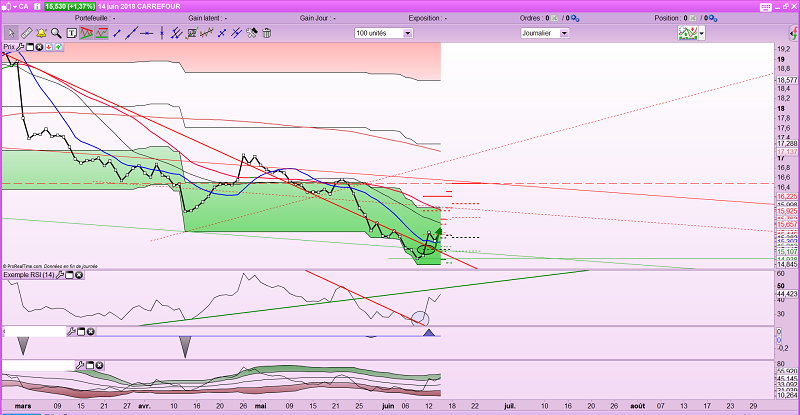800x415 pixels.
Task: Close the third indicator panel
Action: click(90, 332)
